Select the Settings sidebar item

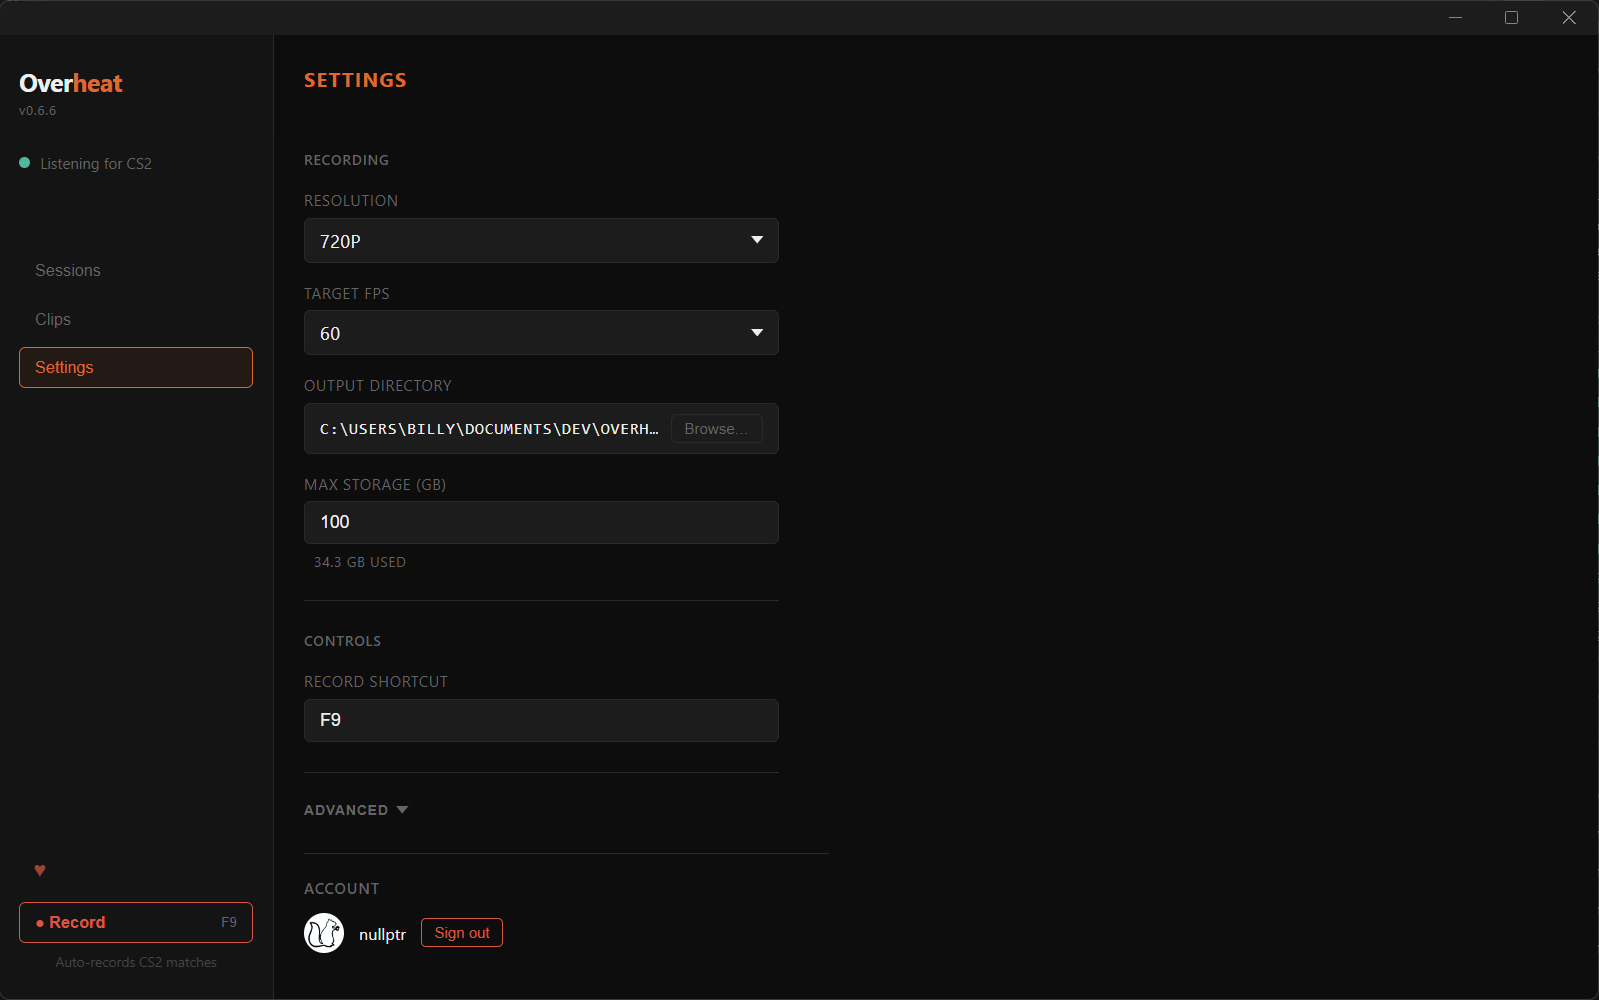(x=136, y=367)
